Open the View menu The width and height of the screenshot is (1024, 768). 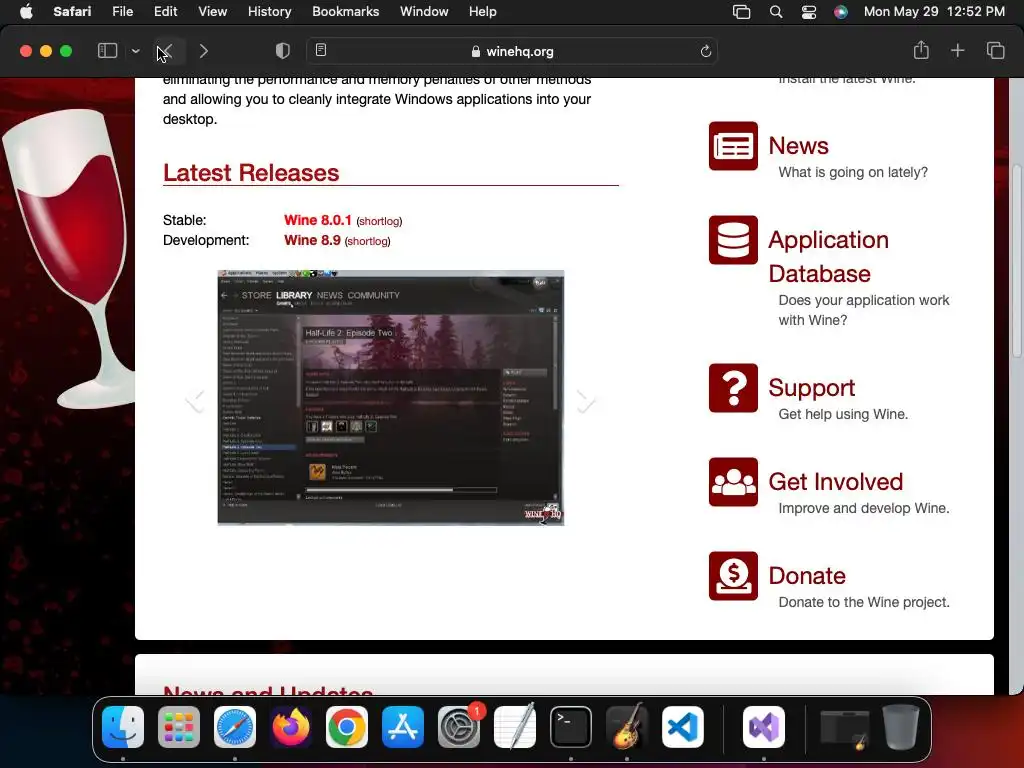[x=212, y=12]
